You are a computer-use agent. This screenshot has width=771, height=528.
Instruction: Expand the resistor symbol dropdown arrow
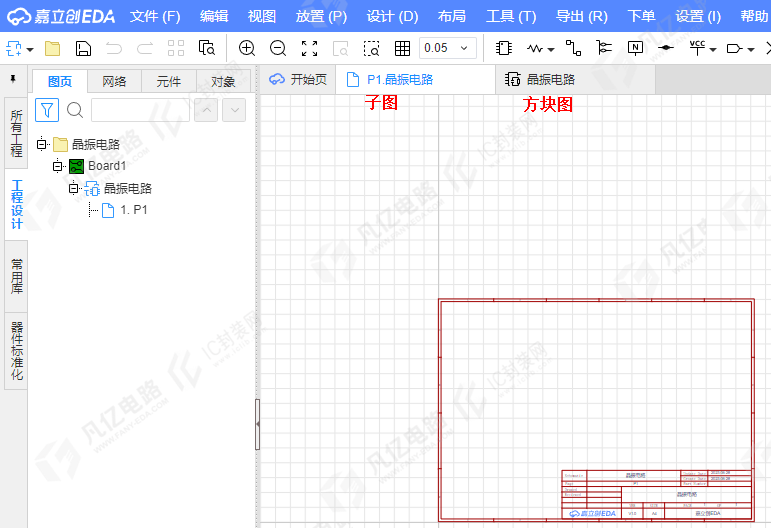click(551, 50)
